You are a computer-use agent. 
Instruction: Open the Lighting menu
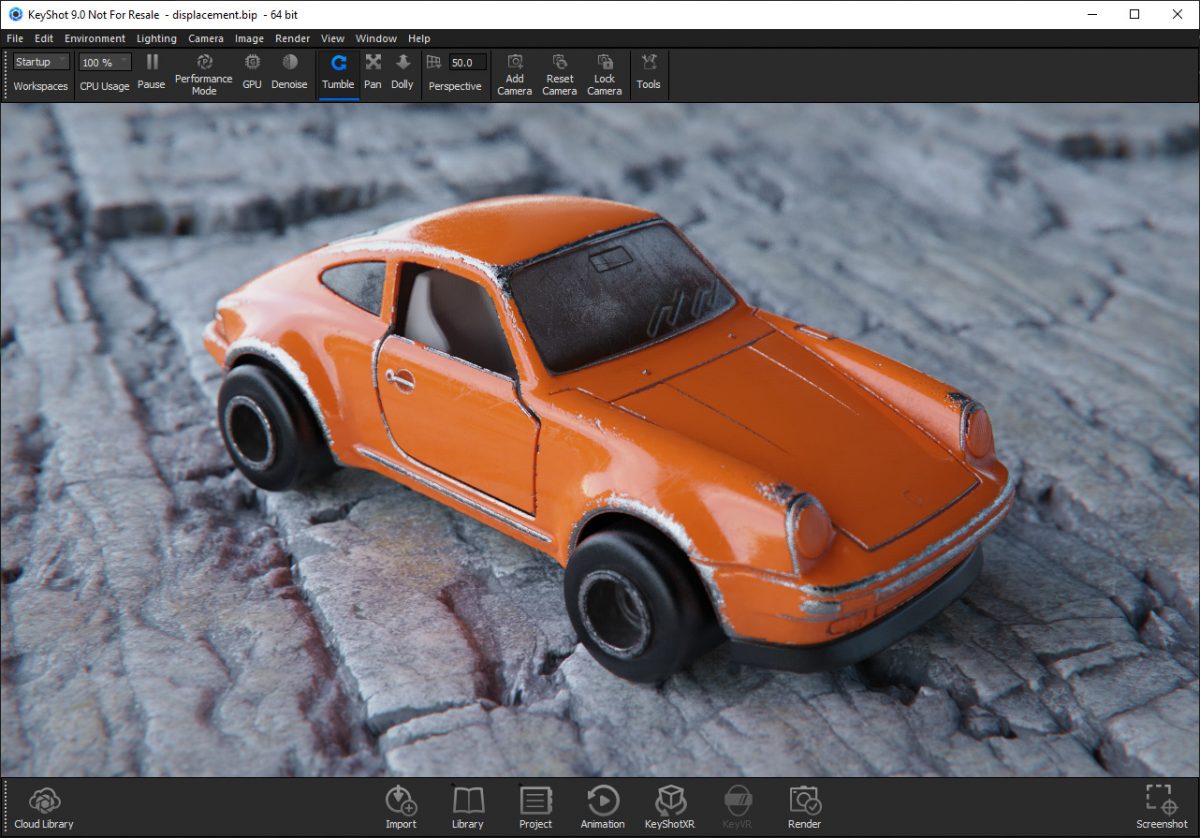click(156, 38)
